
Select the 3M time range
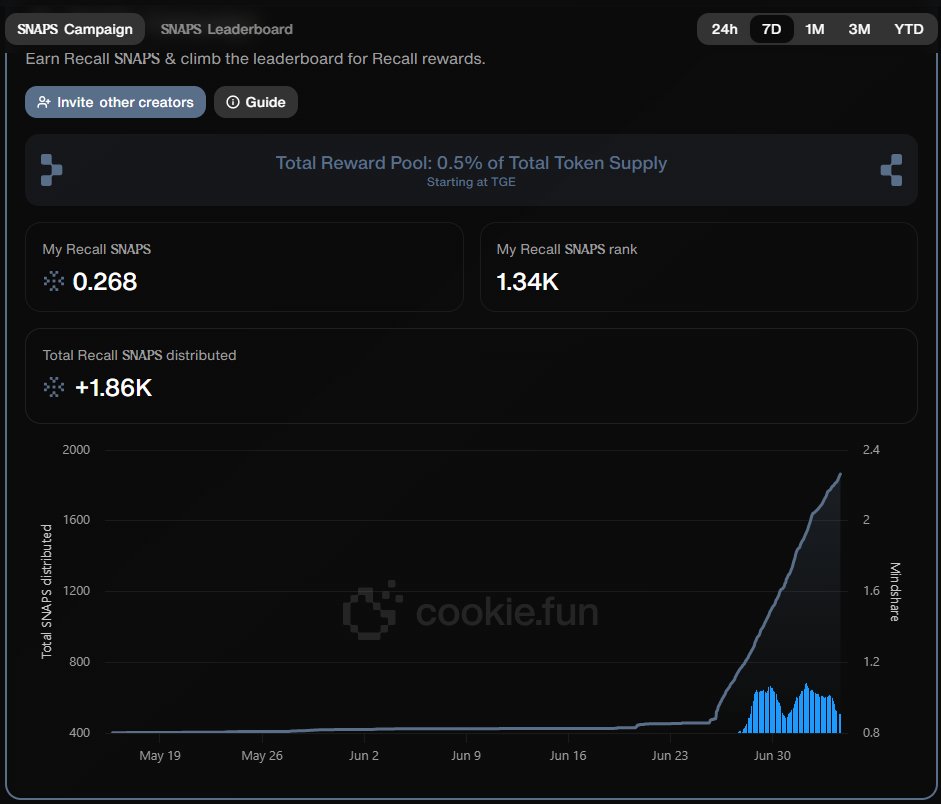coord(859,29)
